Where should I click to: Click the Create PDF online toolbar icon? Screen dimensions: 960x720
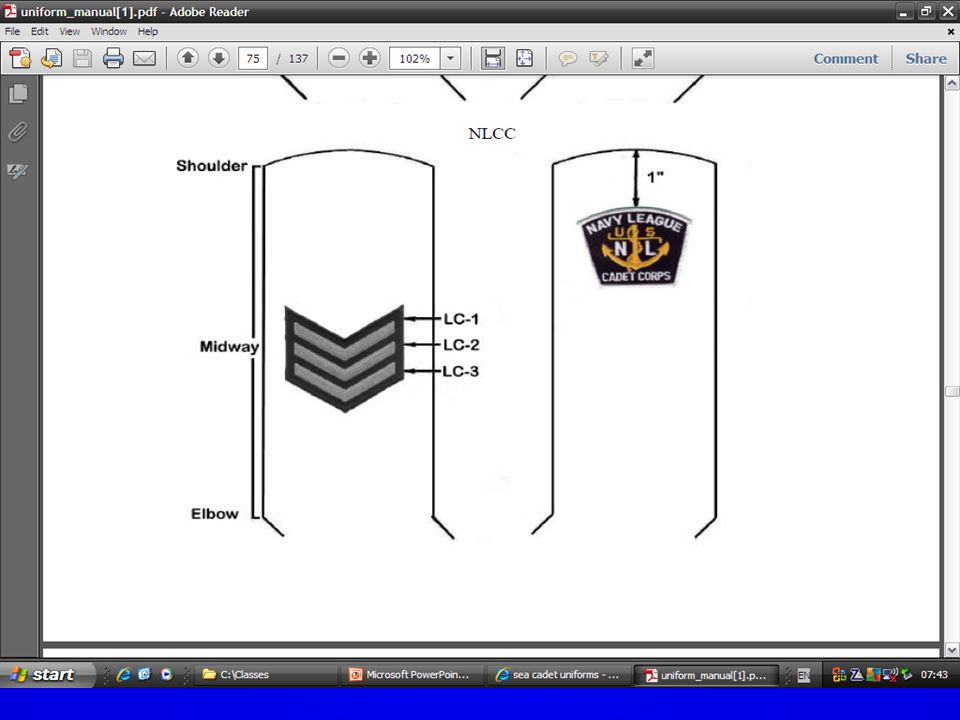click(x=20, y=58)
